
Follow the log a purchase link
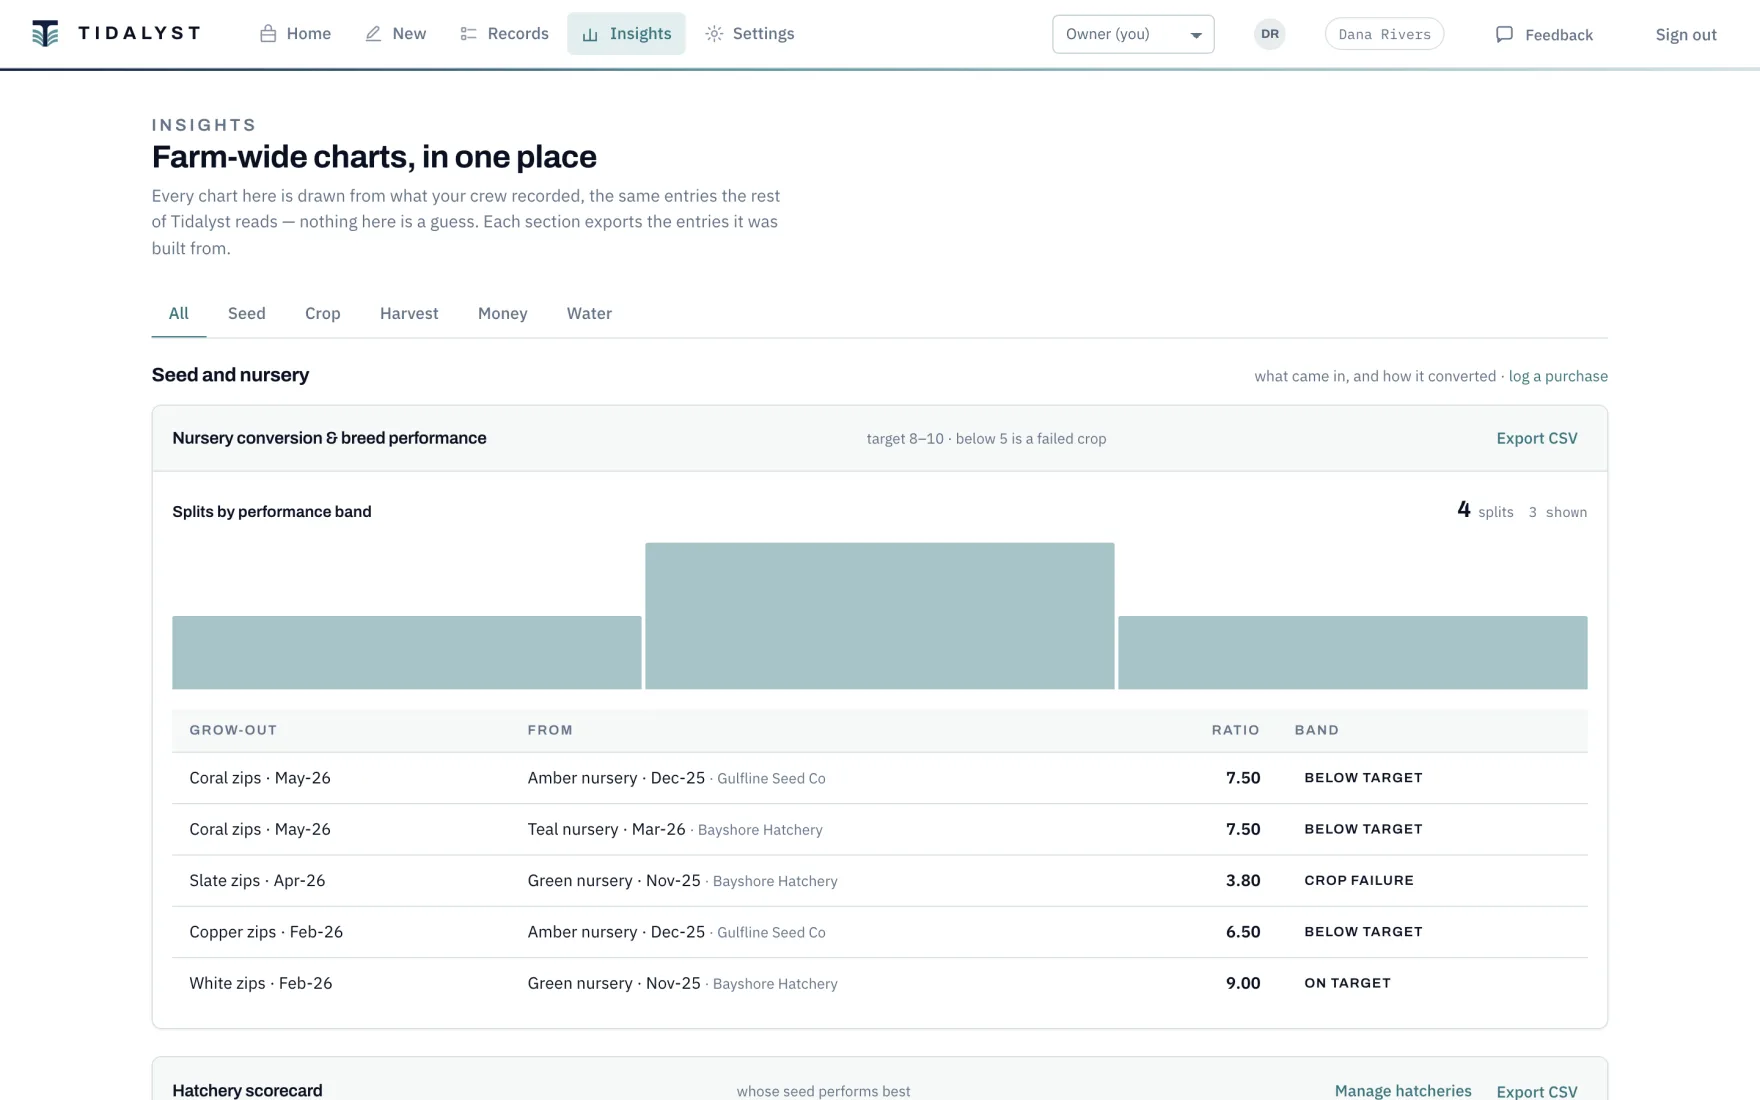(x=1558, y=377)
